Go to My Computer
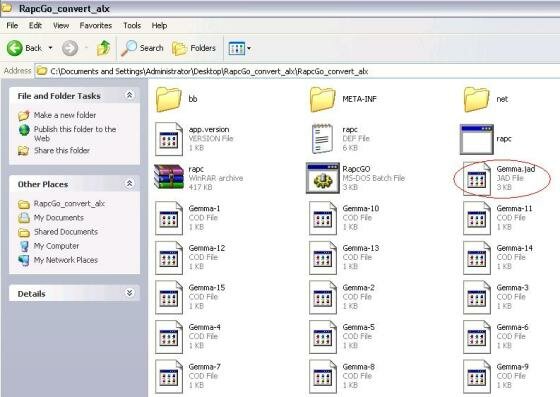Image resolution: width=560 pixels, height=397 pixels. point(56,246)
